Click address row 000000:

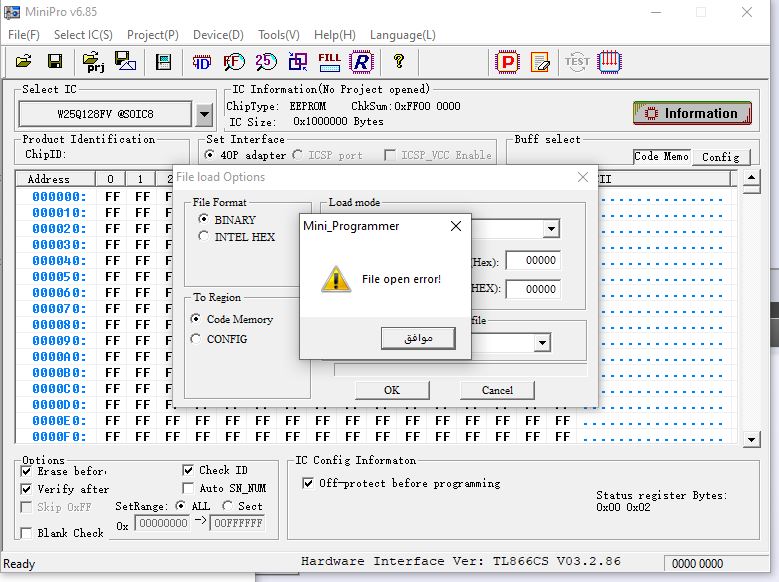pyautogui.click(x=59, y=197)
